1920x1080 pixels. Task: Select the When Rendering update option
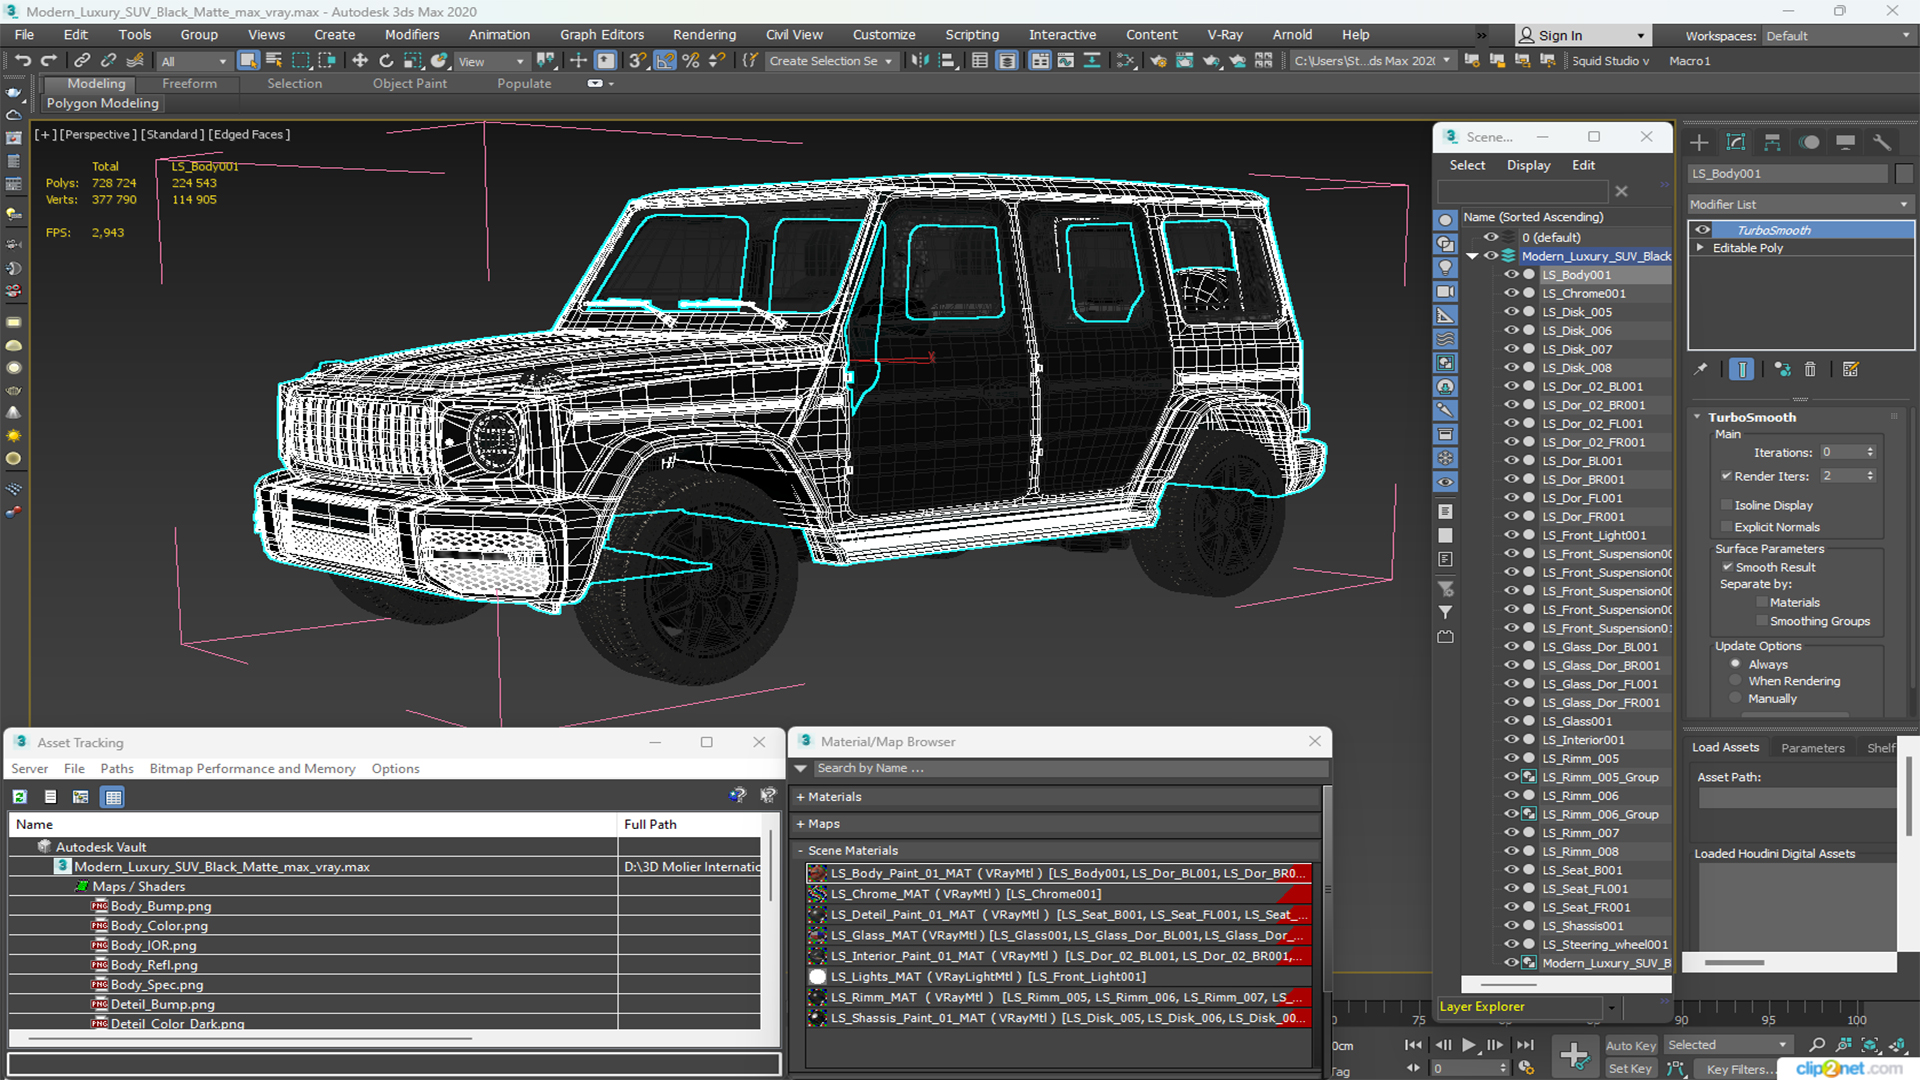[x=1736, y=681]
